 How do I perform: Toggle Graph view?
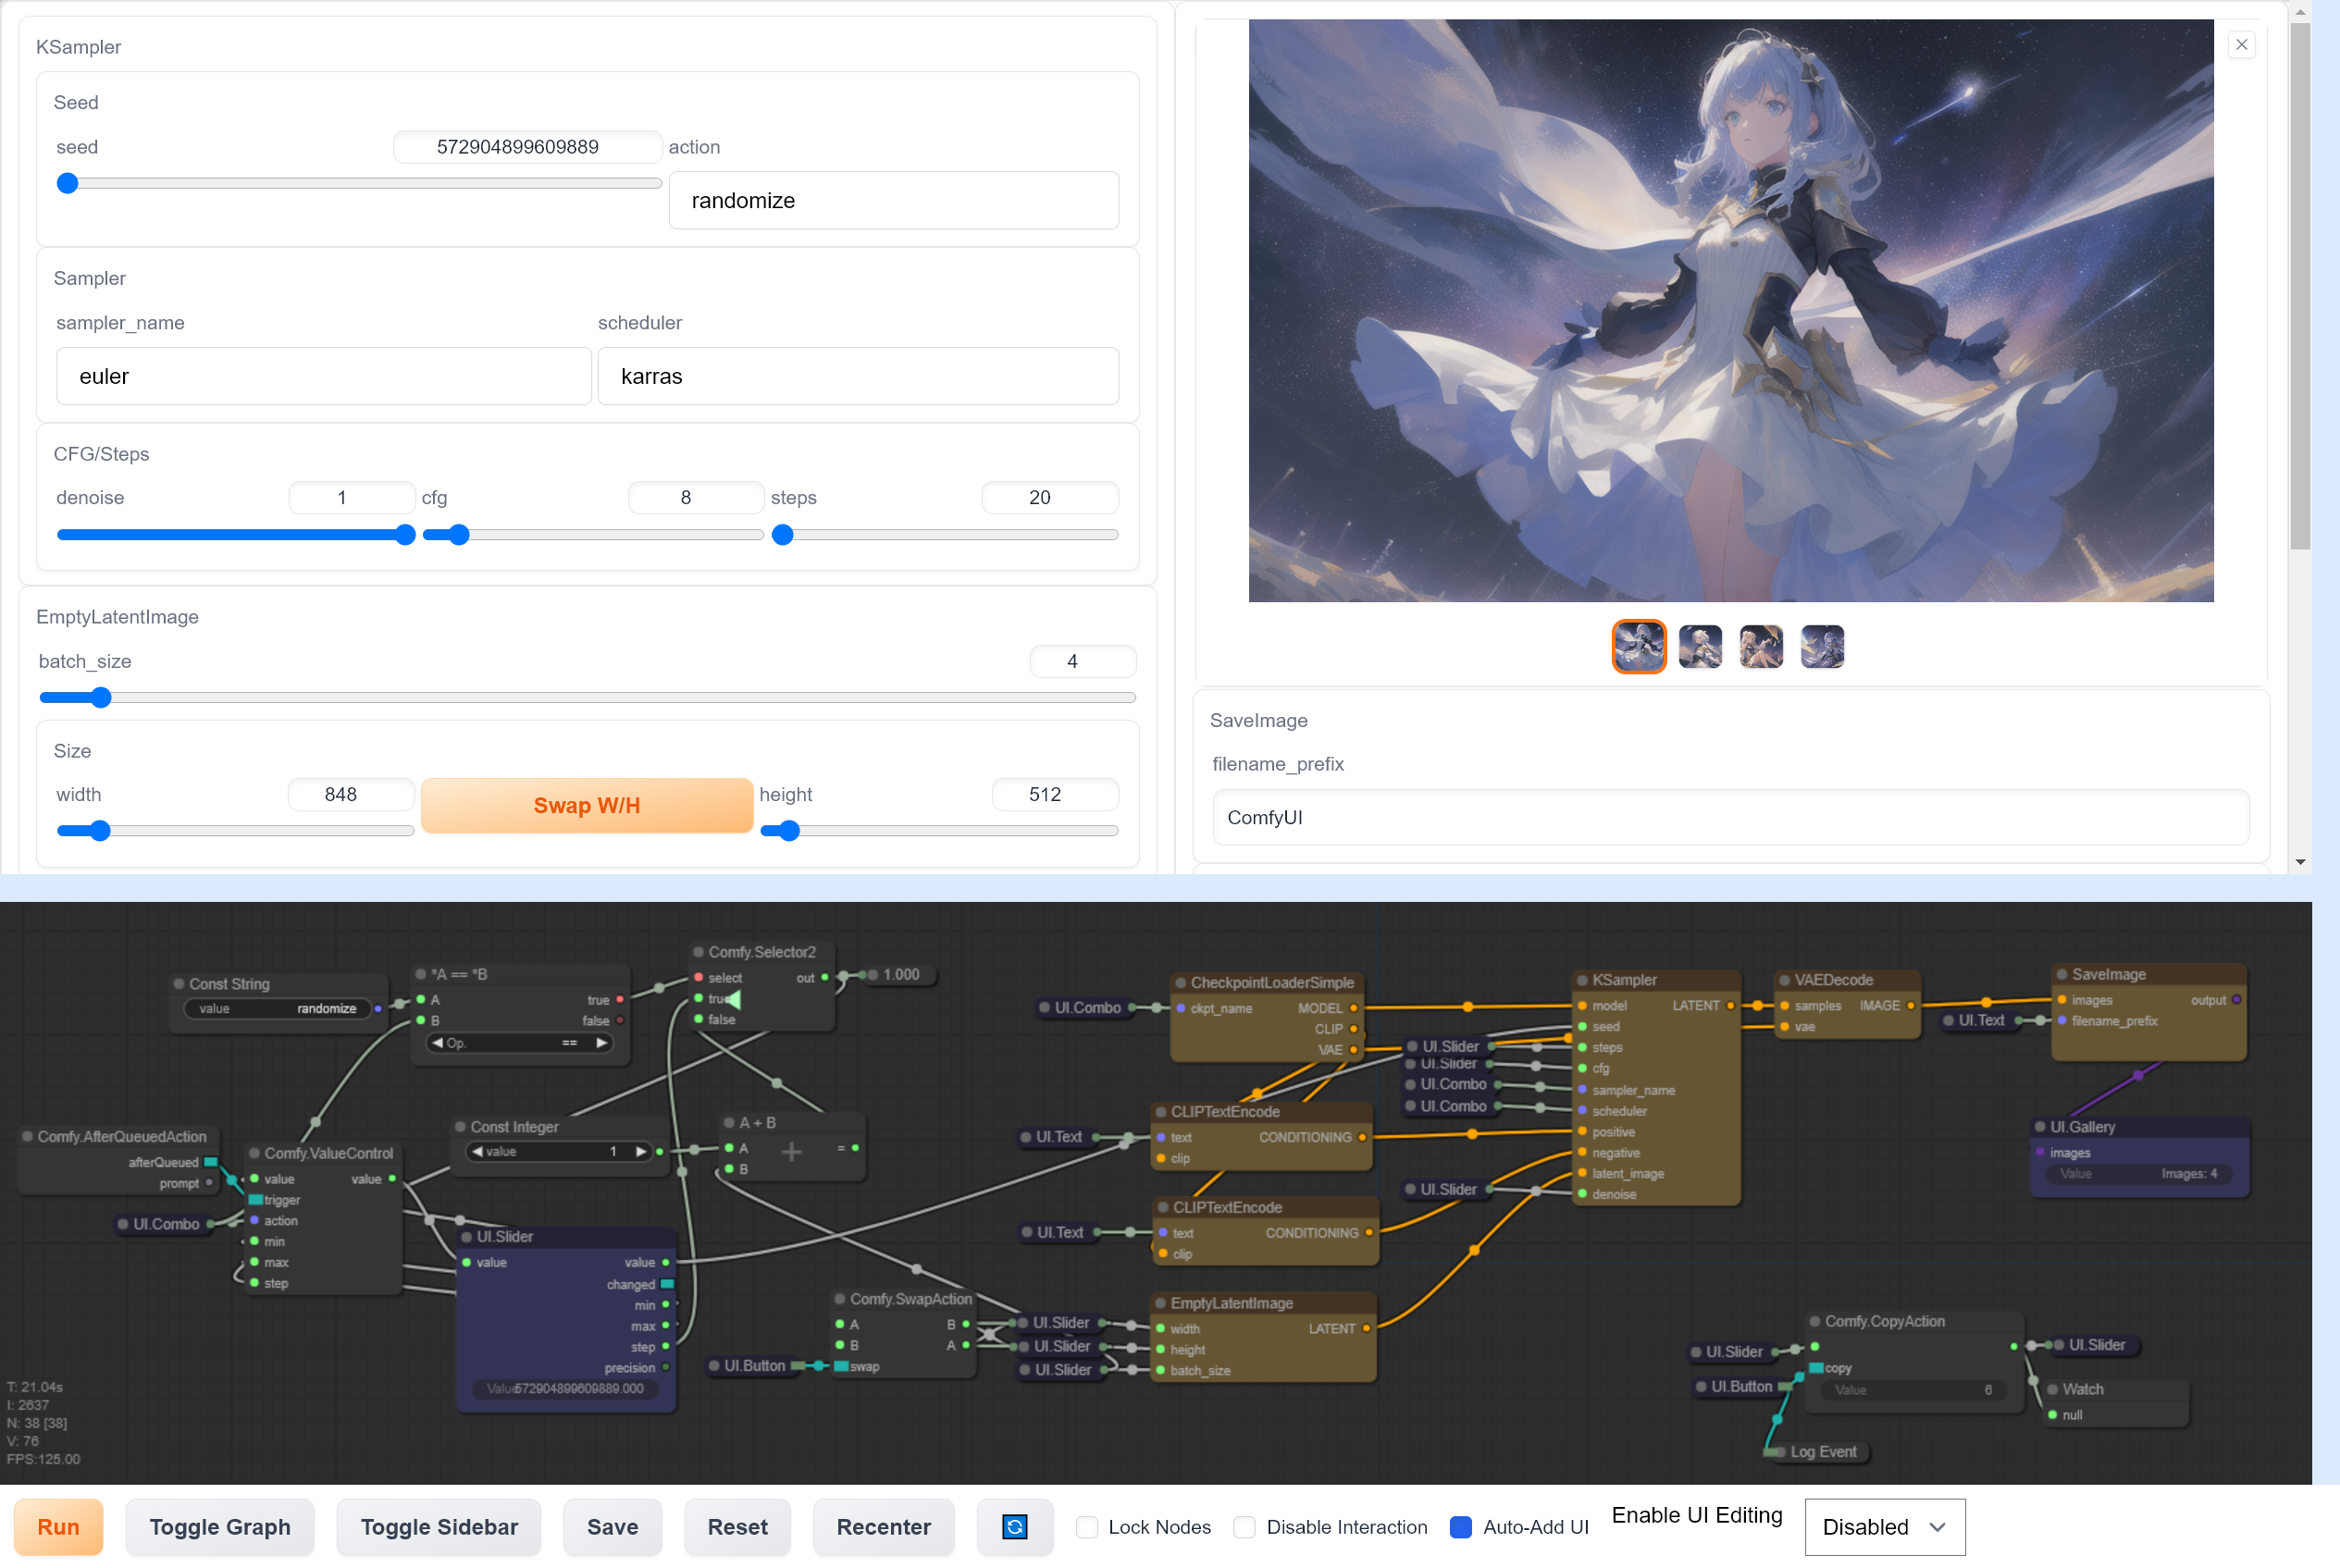point(220,1527)
